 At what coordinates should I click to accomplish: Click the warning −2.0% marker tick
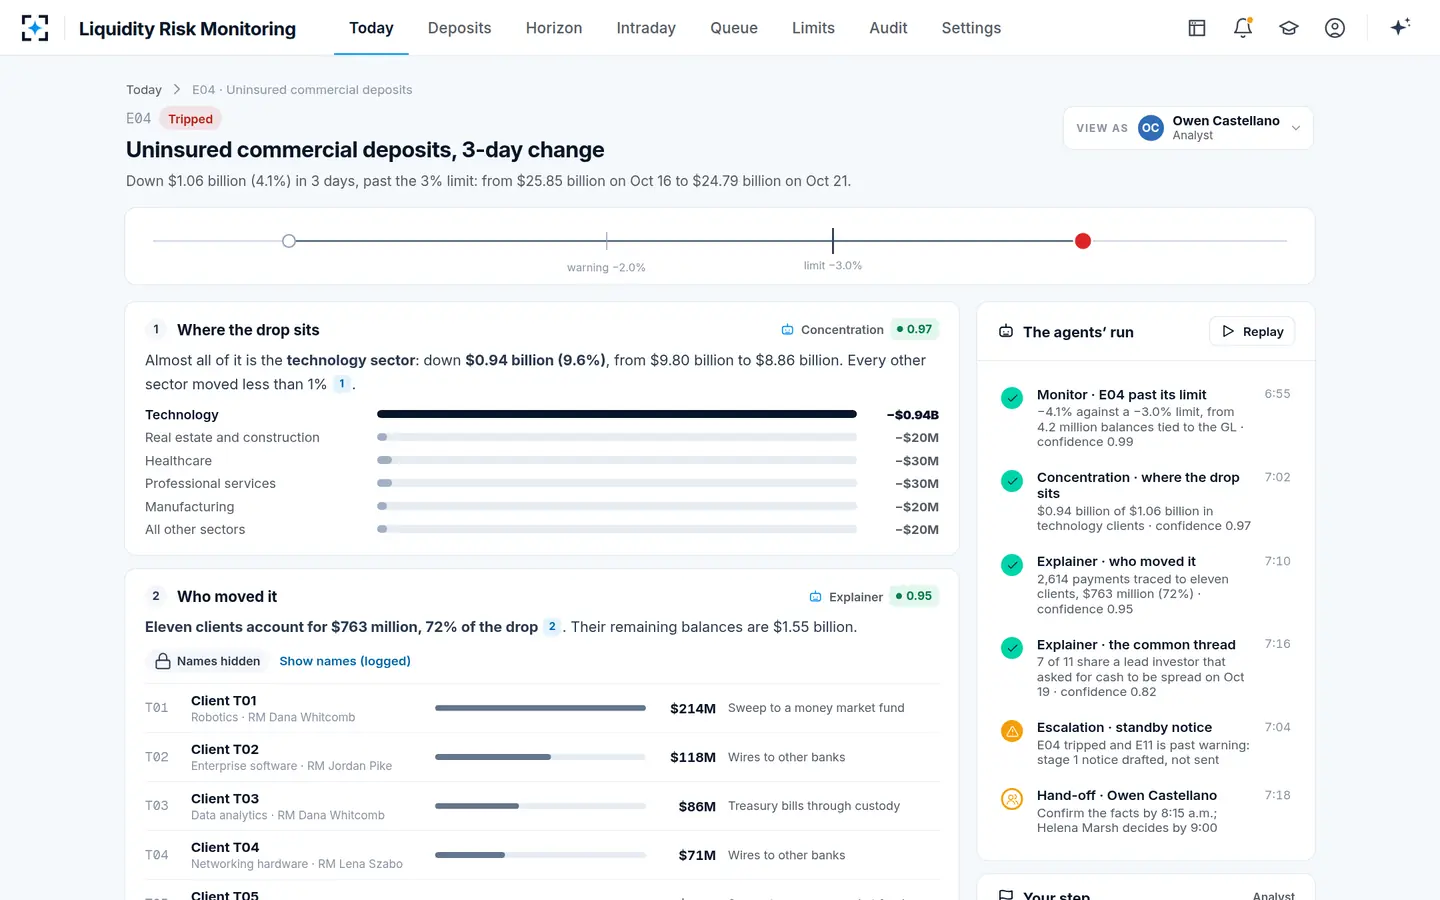[607, 241]
